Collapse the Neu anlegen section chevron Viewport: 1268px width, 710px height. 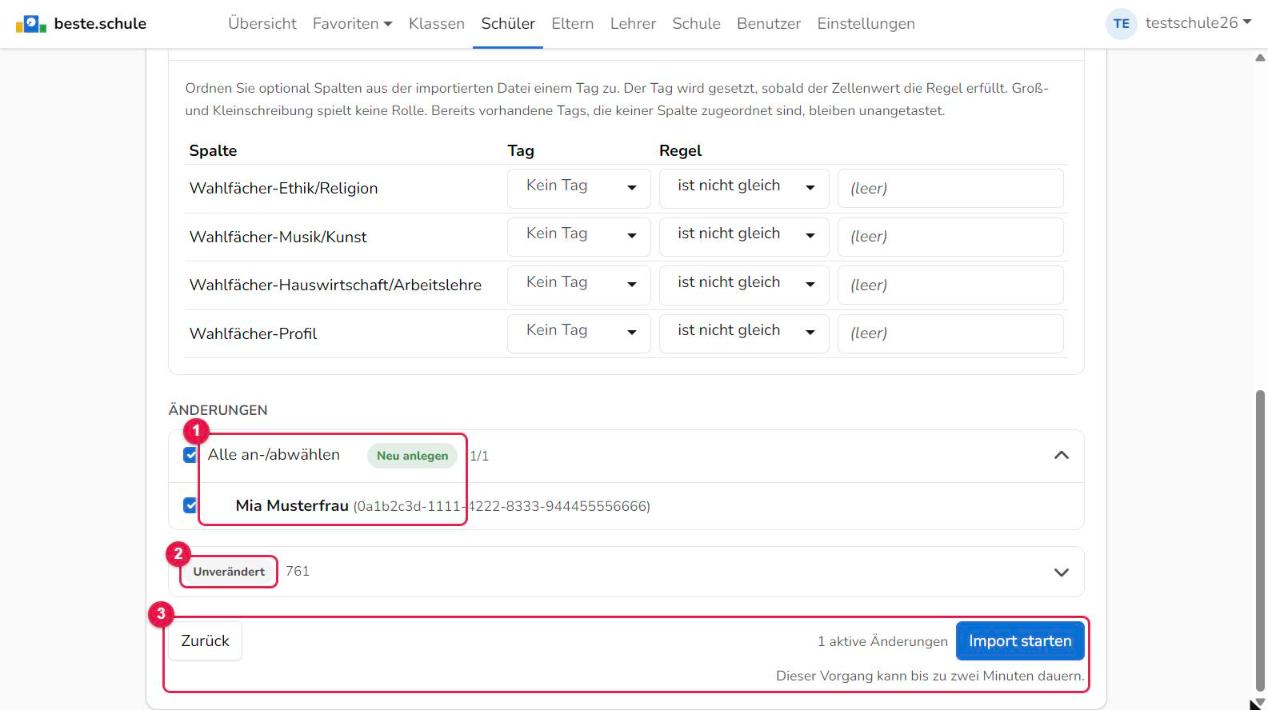1062,456
